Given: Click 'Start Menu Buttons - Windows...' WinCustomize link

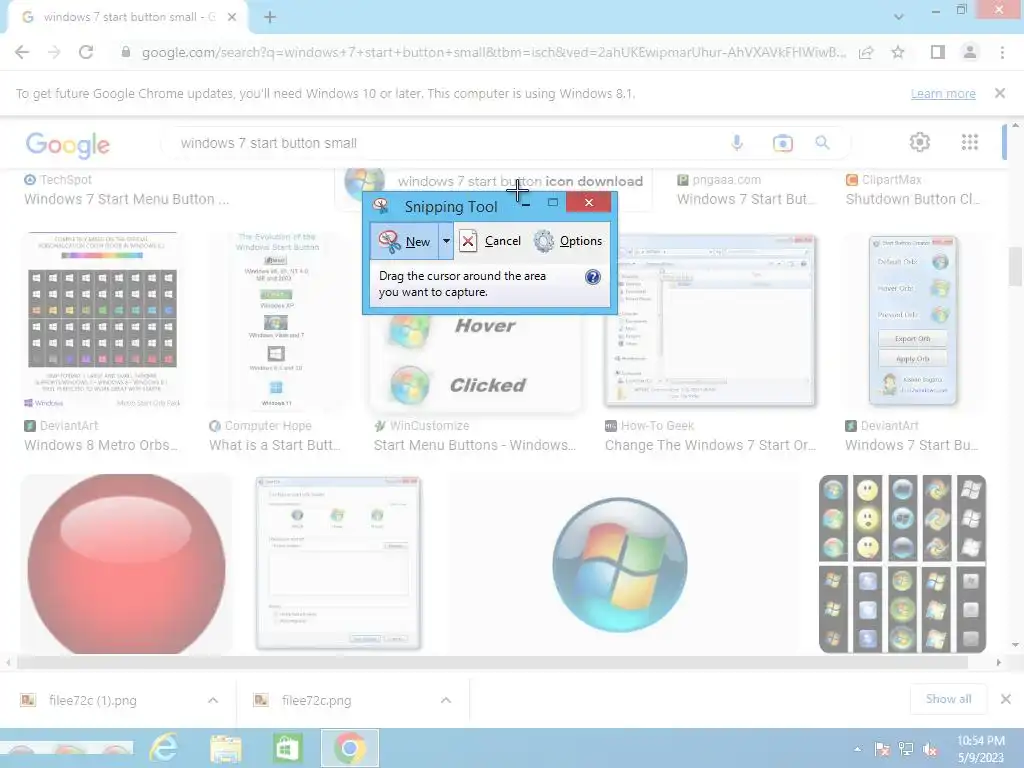Looking at the screenshot, I should point(475,445).
